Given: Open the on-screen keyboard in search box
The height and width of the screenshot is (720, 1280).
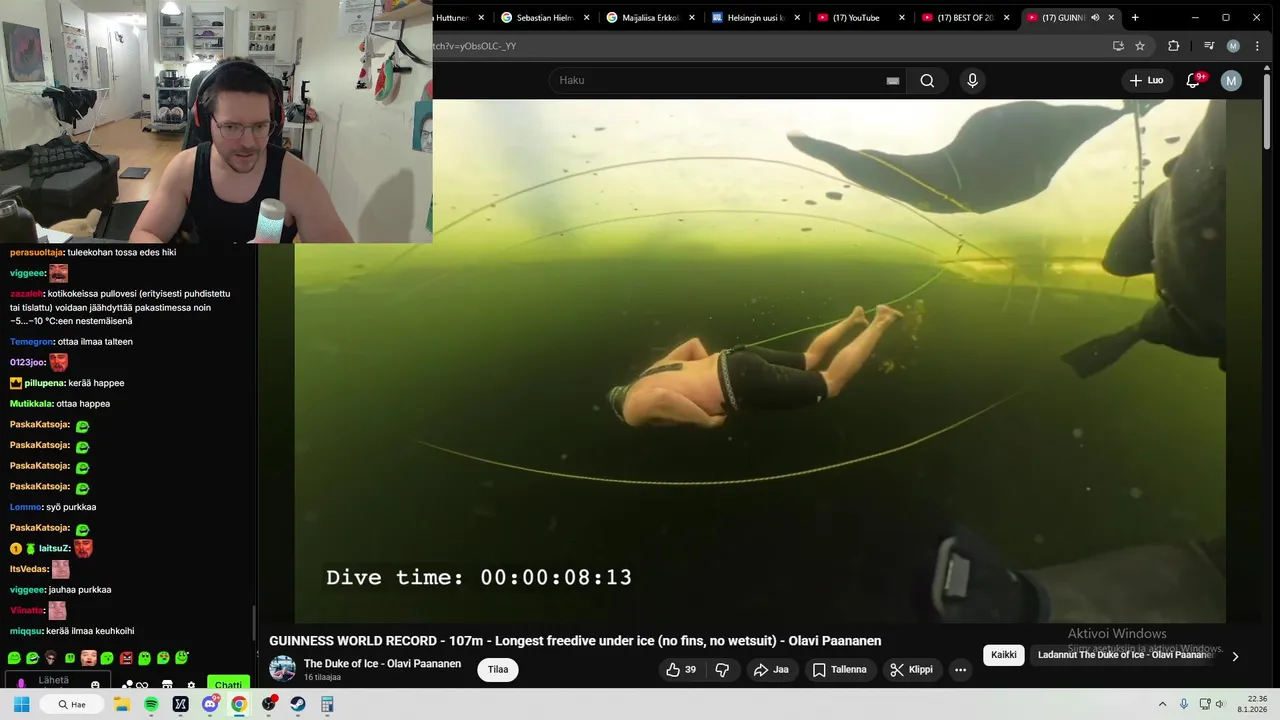Looking at the screenshot, I should click(x=893, y=81).
